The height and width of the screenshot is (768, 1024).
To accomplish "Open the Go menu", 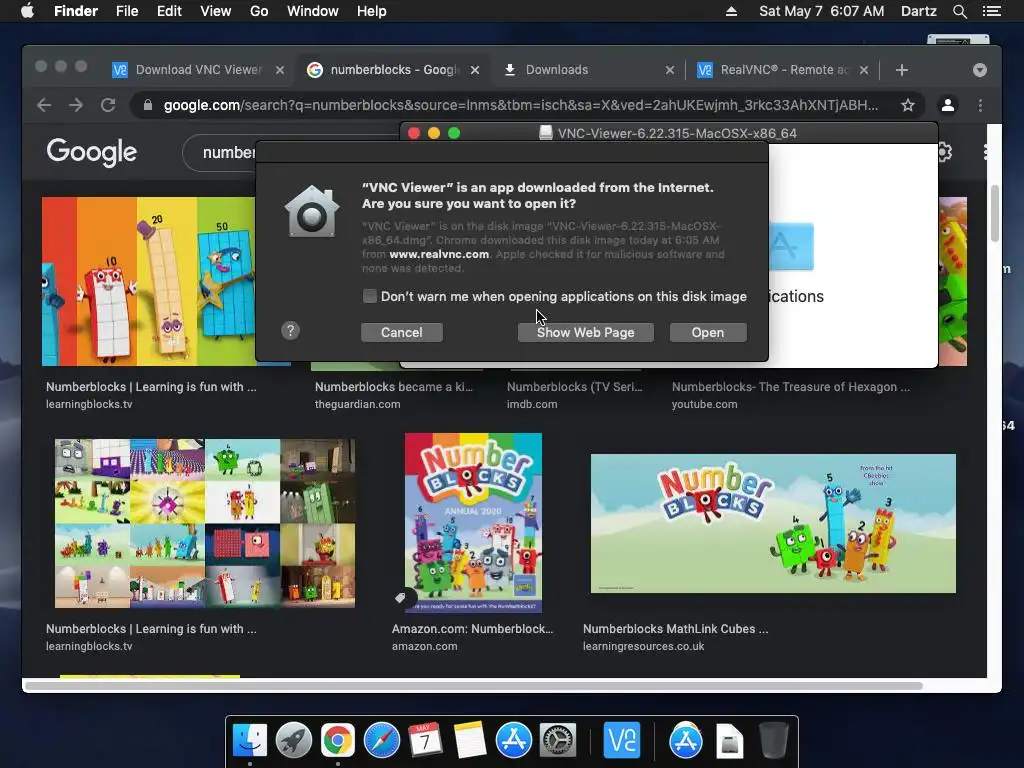I will click(259, 11).
